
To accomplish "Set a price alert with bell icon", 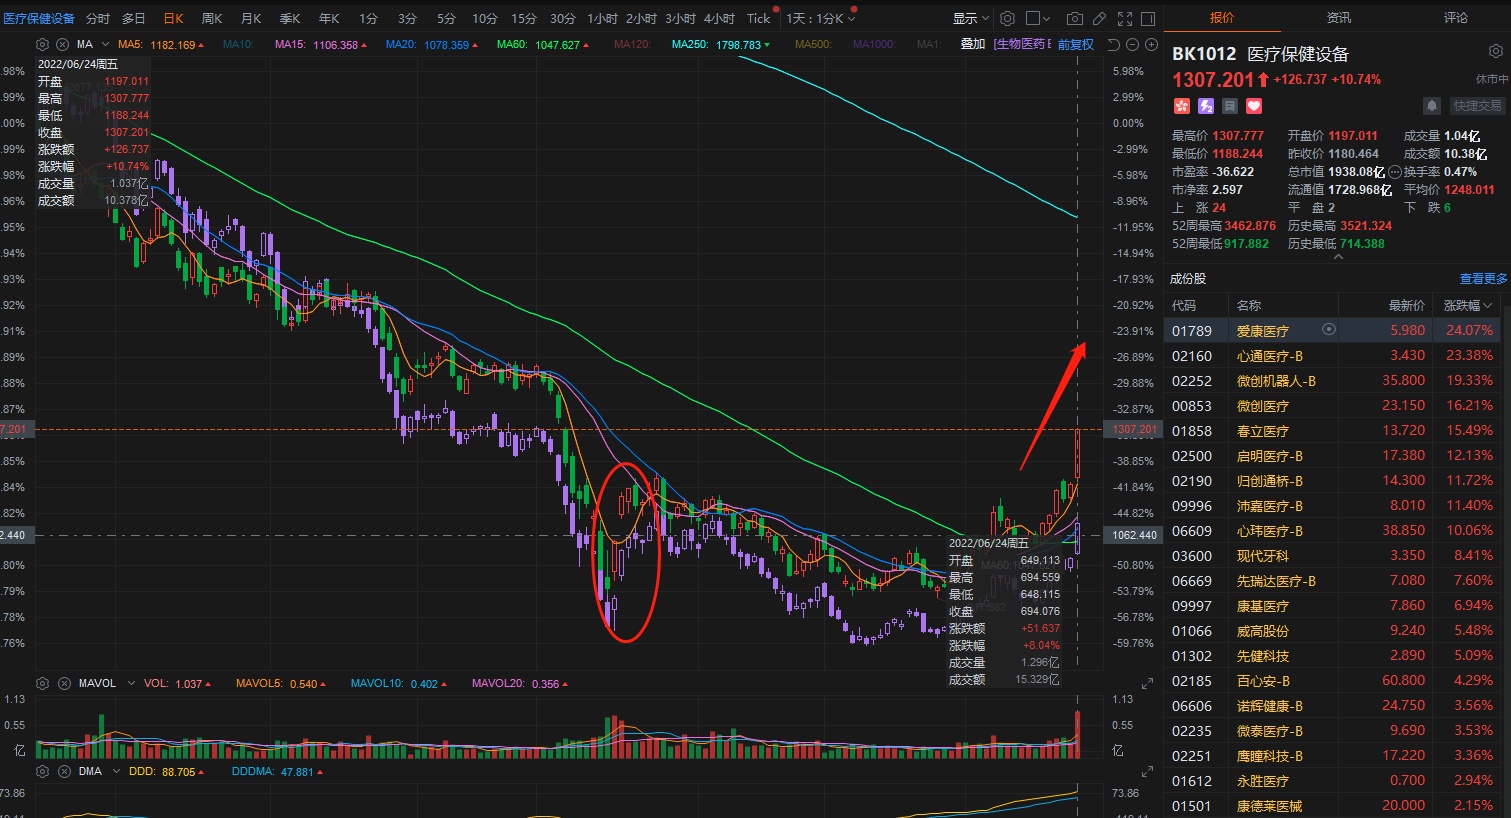I will [x=1432, y=106].
